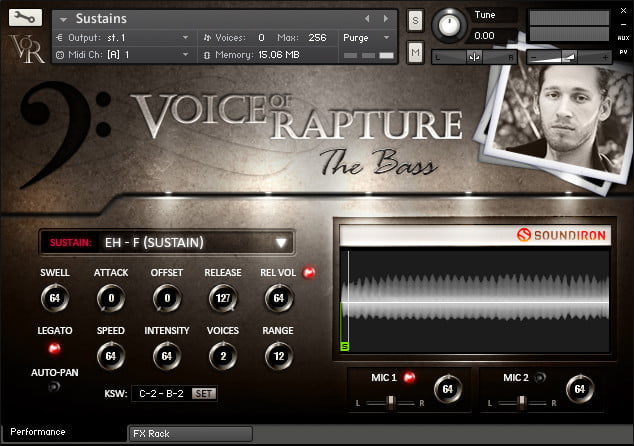Enable the MIC 2 button
The height and width of the screenshot is (446, 634).
tap(540, 377)
